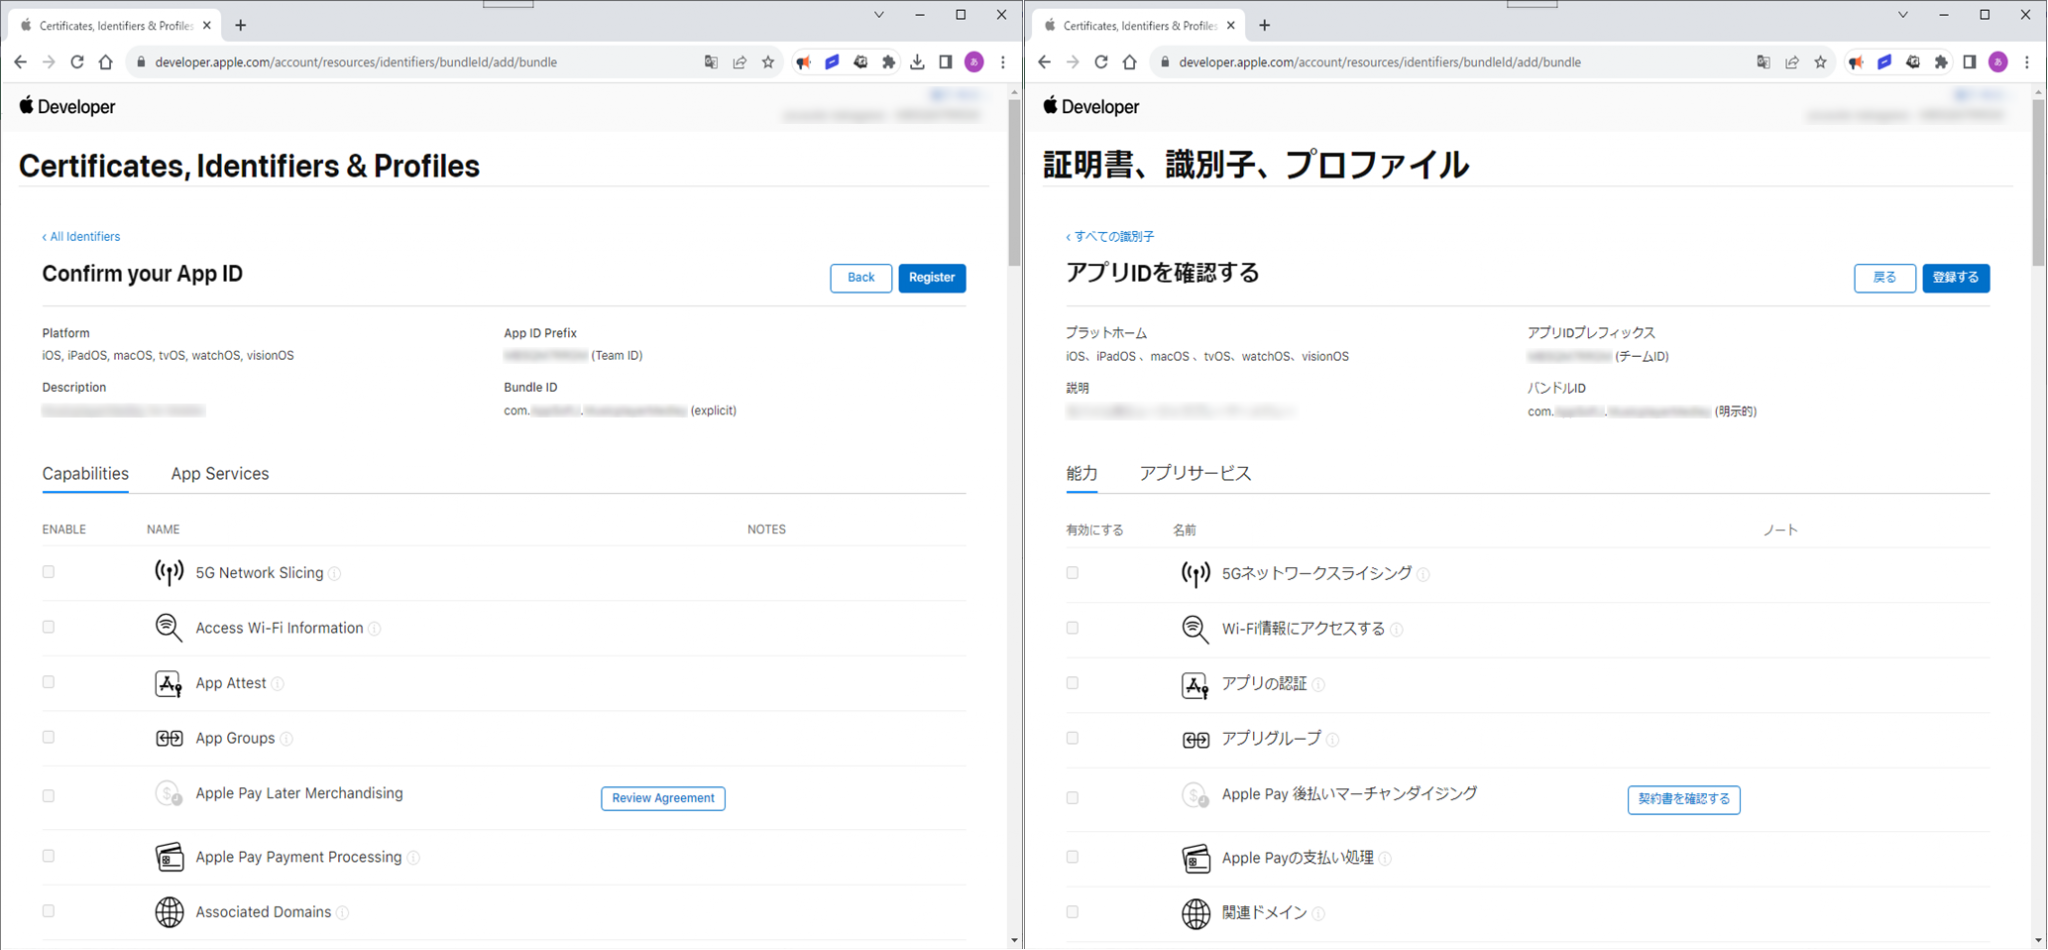The image size is (2048, 950).
Task: Click the App Attest icon
Action: 168,683
